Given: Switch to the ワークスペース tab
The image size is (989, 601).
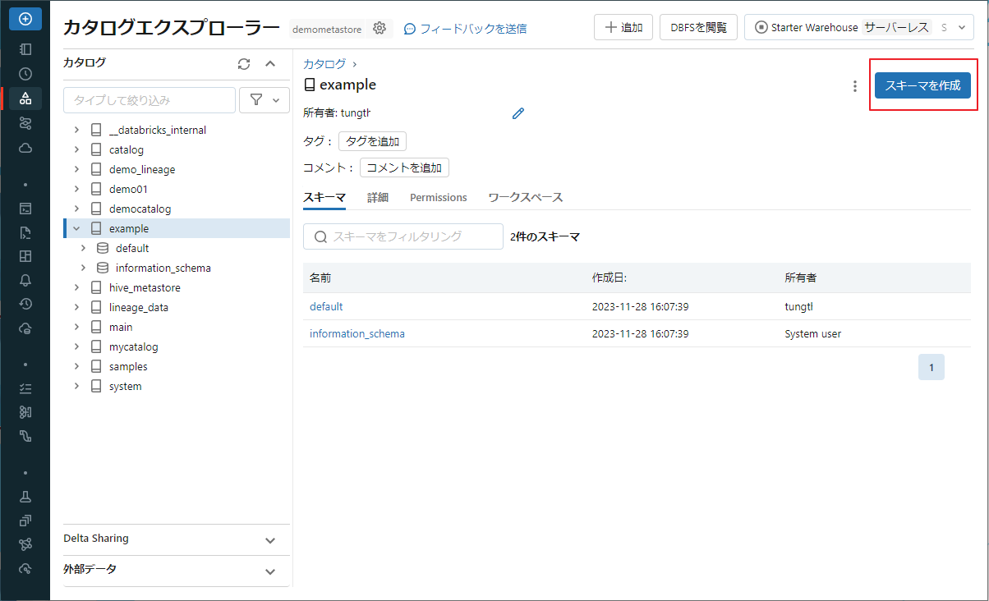Looking at the screenshot, I should (x=525, y=198).
